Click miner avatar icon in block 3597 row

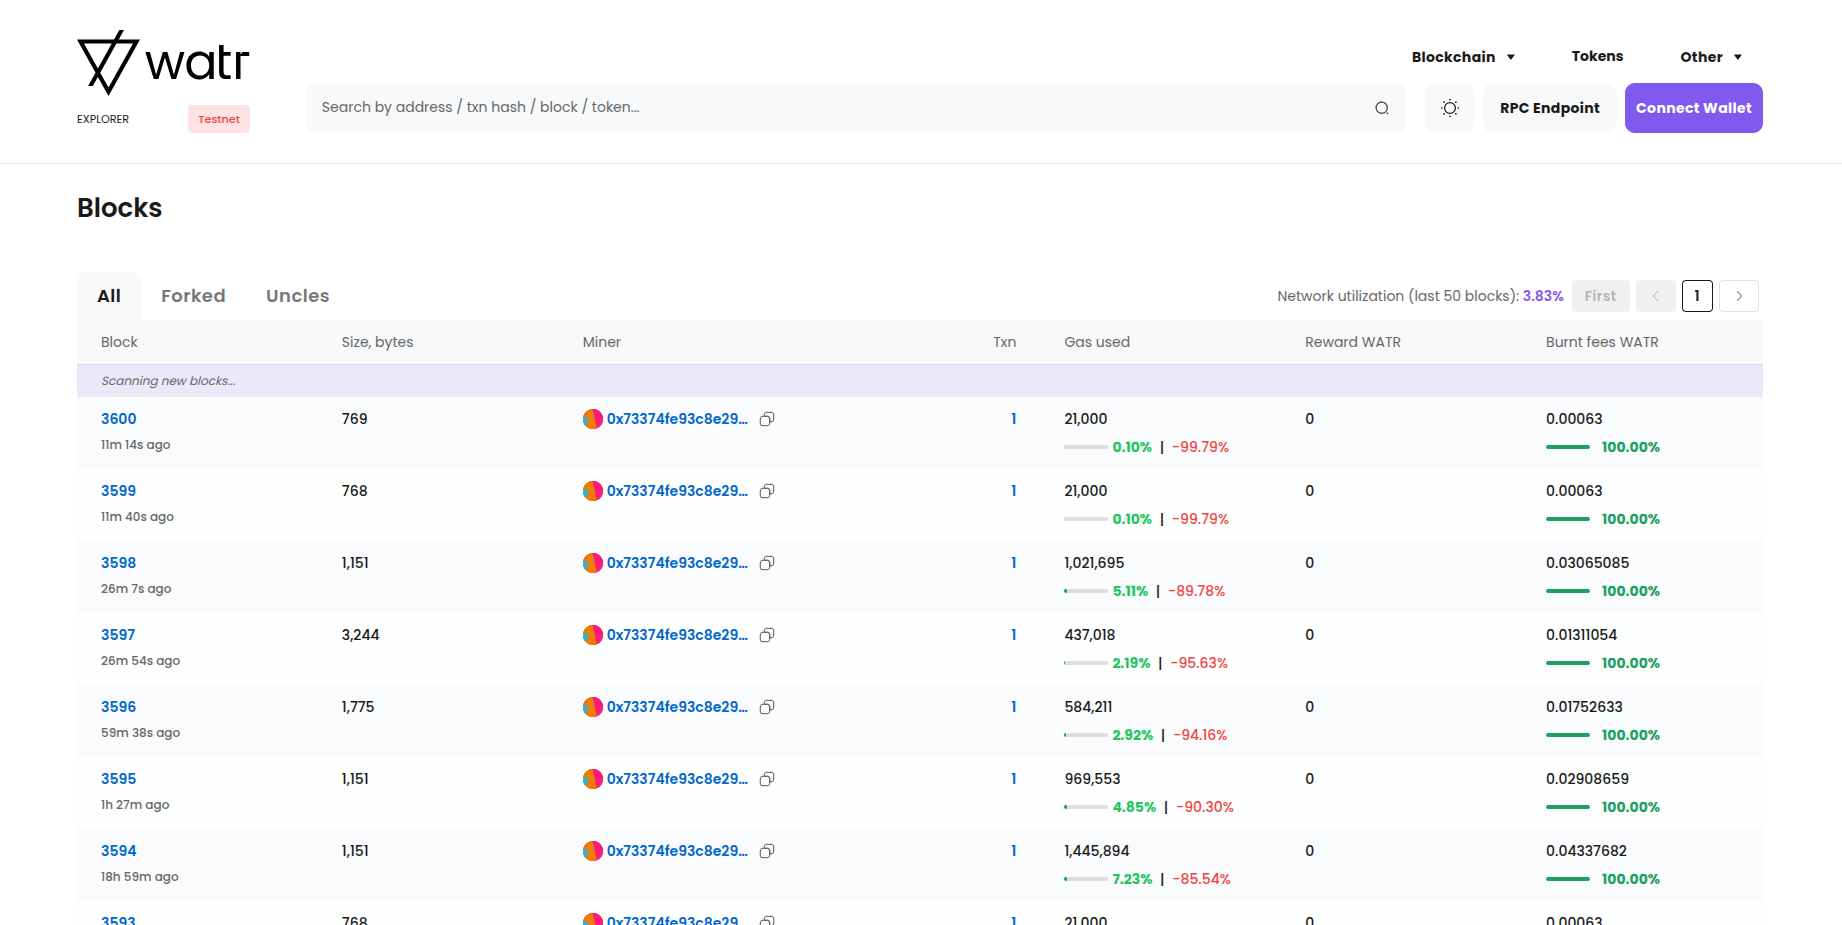(x=593, y=635)
